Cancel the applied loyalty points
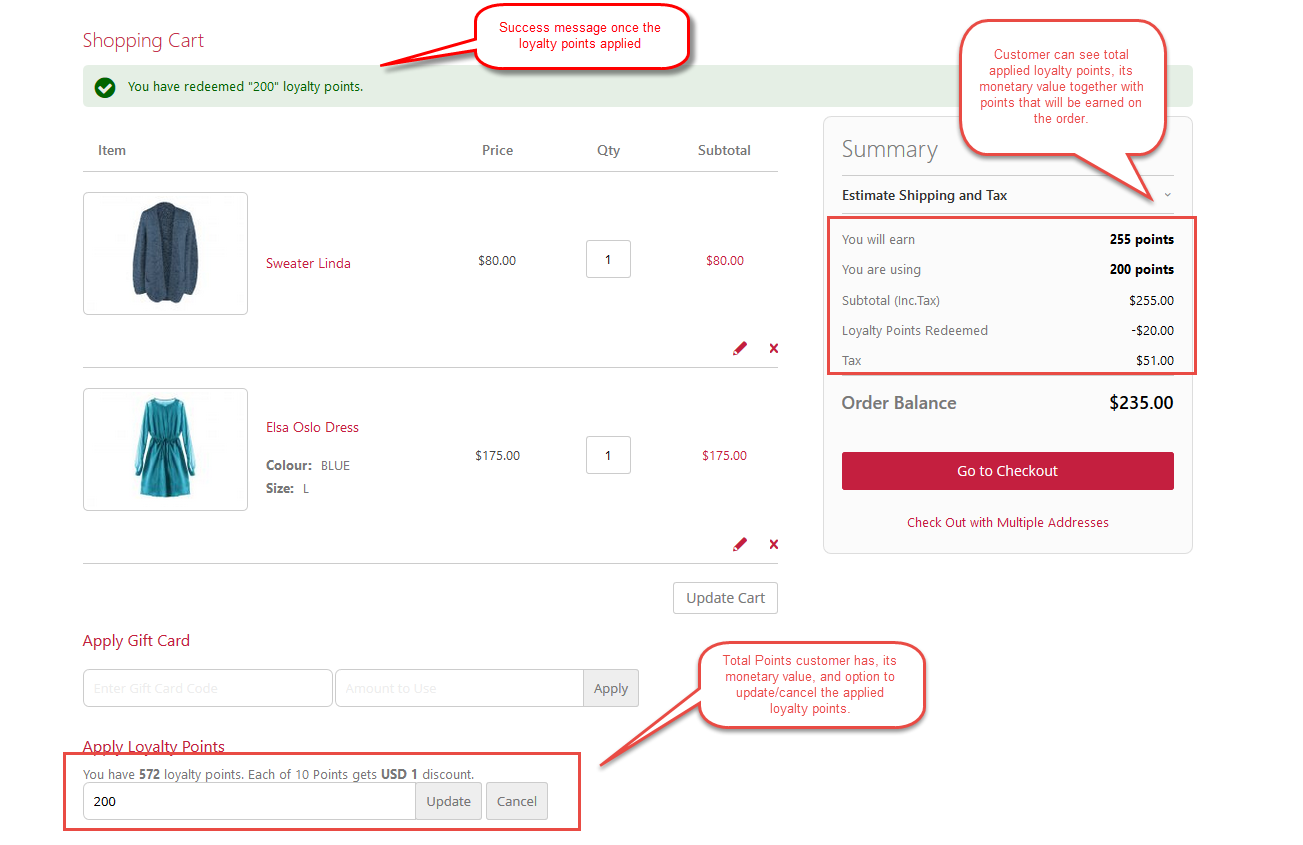This screenshot has width=1303, height=845. click(x=516, y=801)
